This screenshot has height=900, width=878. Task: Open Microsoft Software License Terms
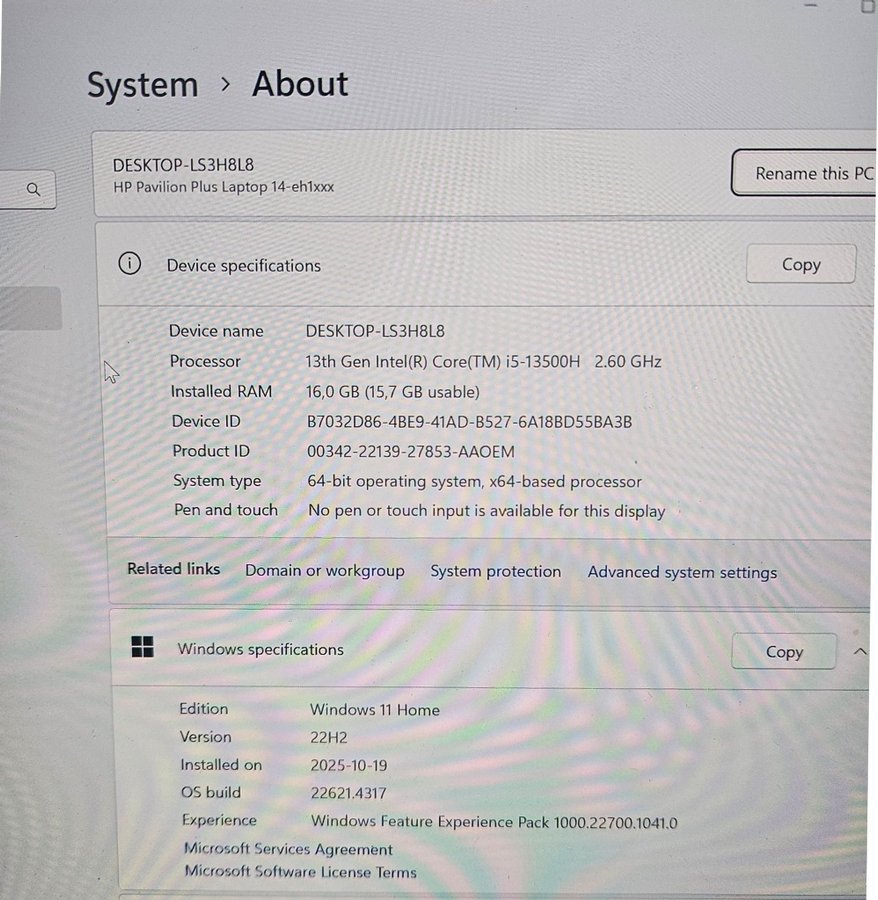[x=300, y=872]
